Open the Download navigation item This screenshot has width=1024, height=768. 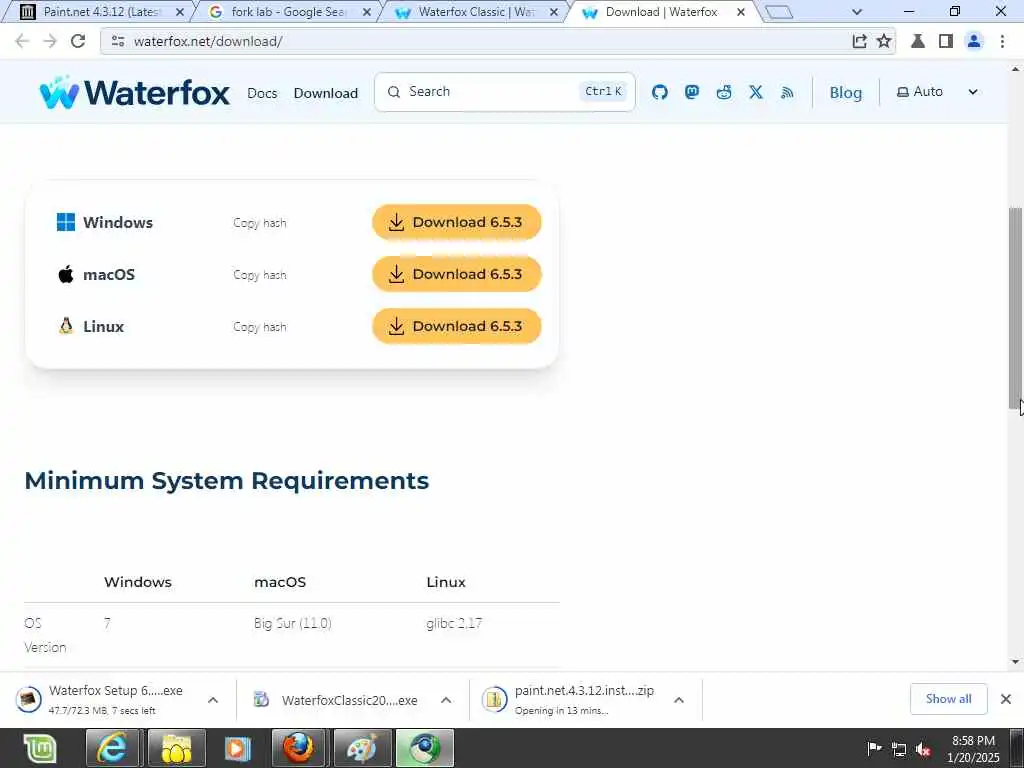pyautogui.click(x=326, y=93)
